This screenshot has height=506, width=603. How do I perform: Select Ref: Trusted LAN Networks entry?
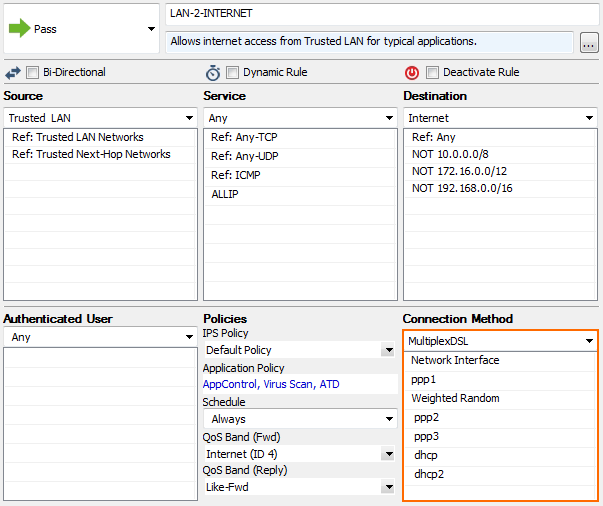click(x=100, y=137)
